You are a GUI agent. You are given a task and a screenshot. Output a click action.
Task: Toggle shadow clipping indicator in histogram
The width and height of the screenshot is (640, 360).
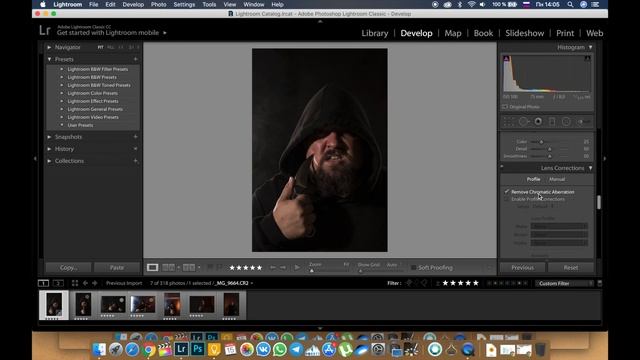506,59
